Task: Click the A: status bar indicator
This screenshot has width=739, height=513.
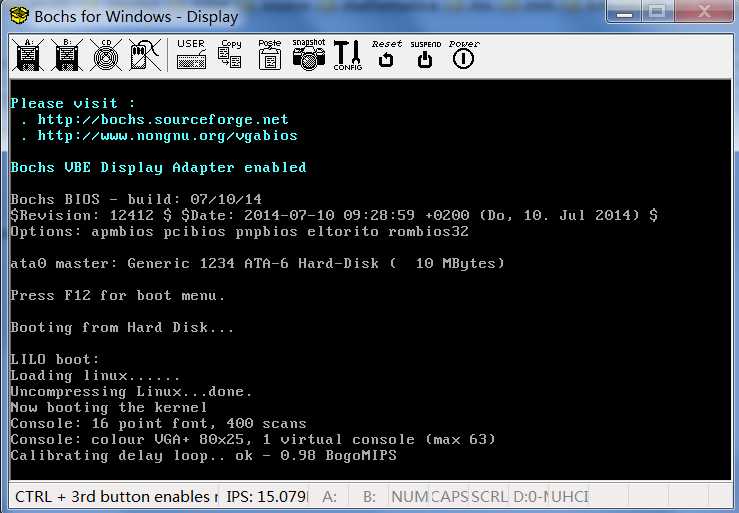Action: coord(329,496)
